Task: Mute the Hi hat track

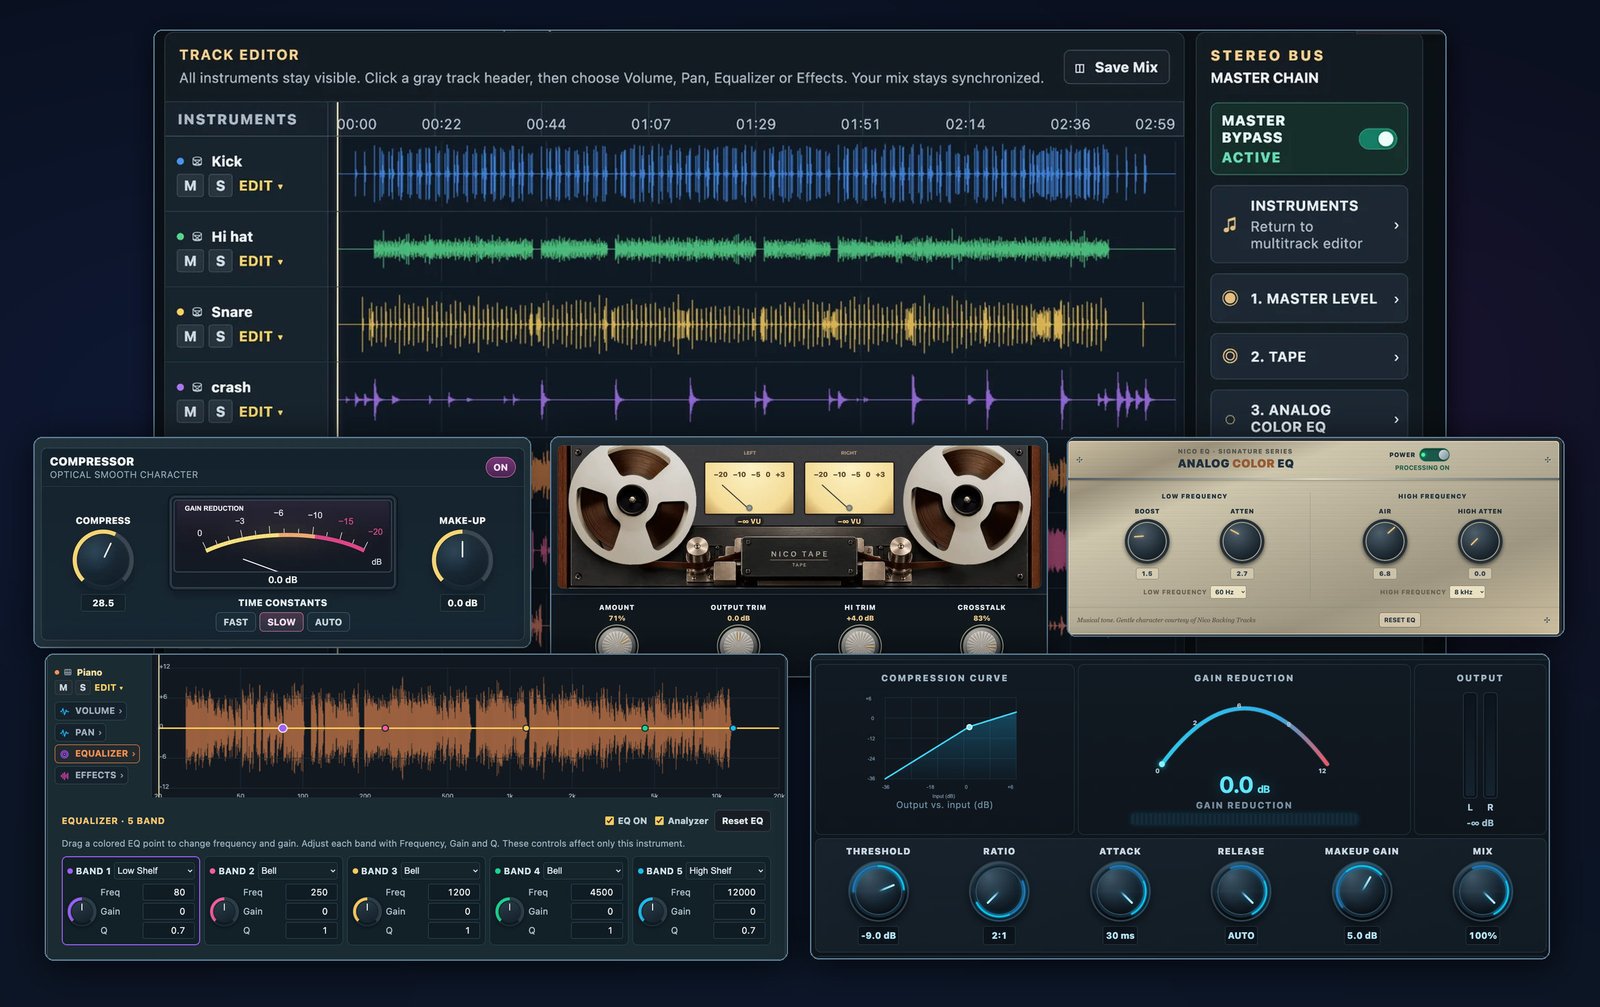Action: point(190,261)
